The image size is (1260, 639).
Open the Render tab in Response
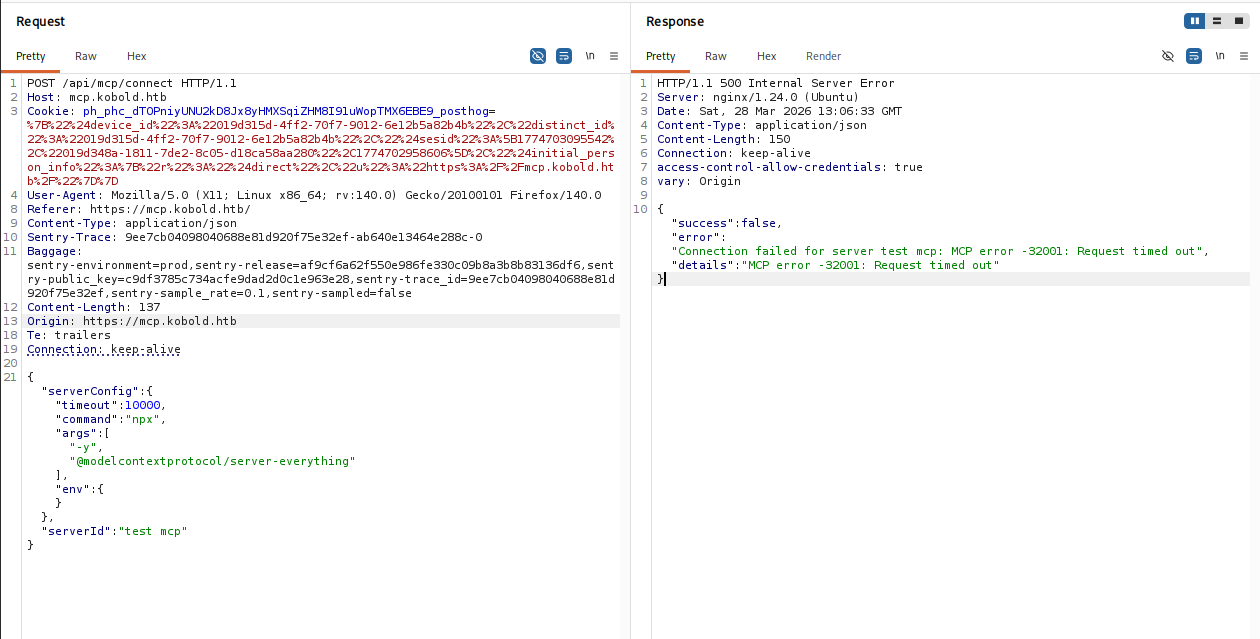point(824,56)
